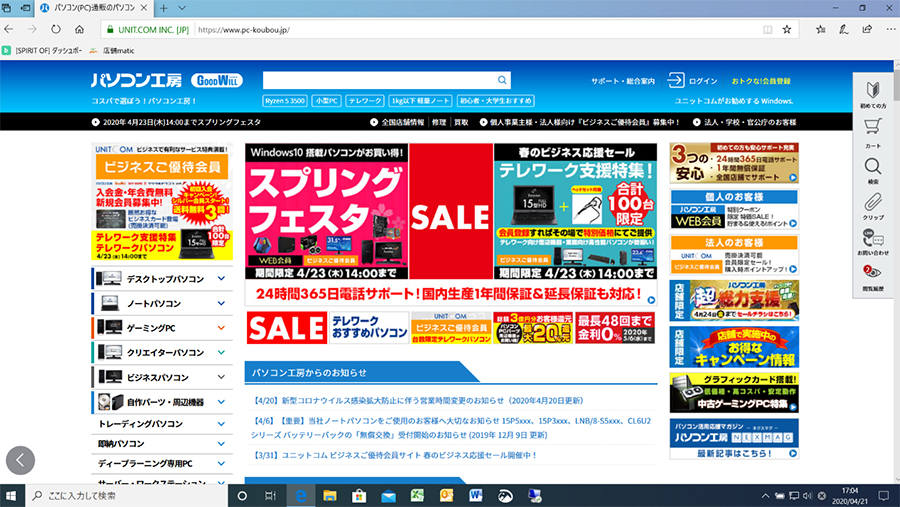This screenshot has width=900, height=507.
Task: Click the browser address bar URL
Action: 244,30
